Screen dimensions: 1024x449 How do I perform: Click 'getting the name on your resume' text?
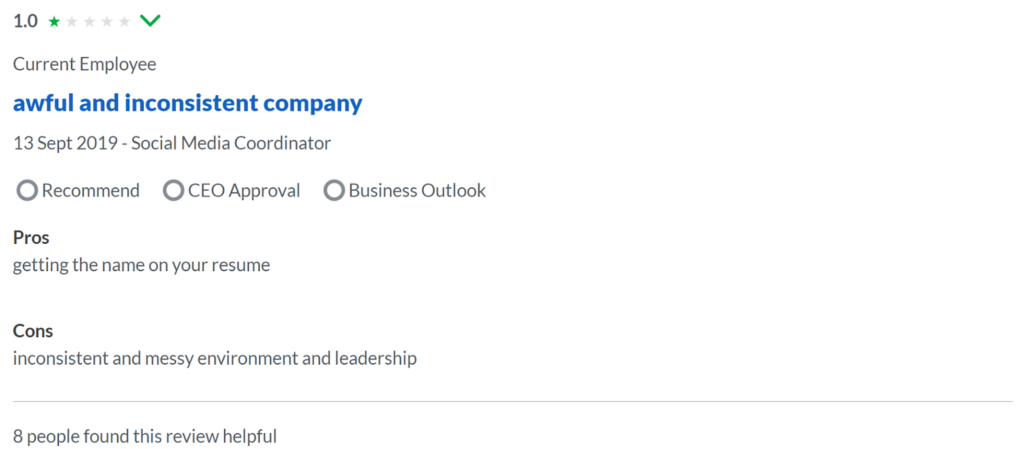(x=141, y=266)
